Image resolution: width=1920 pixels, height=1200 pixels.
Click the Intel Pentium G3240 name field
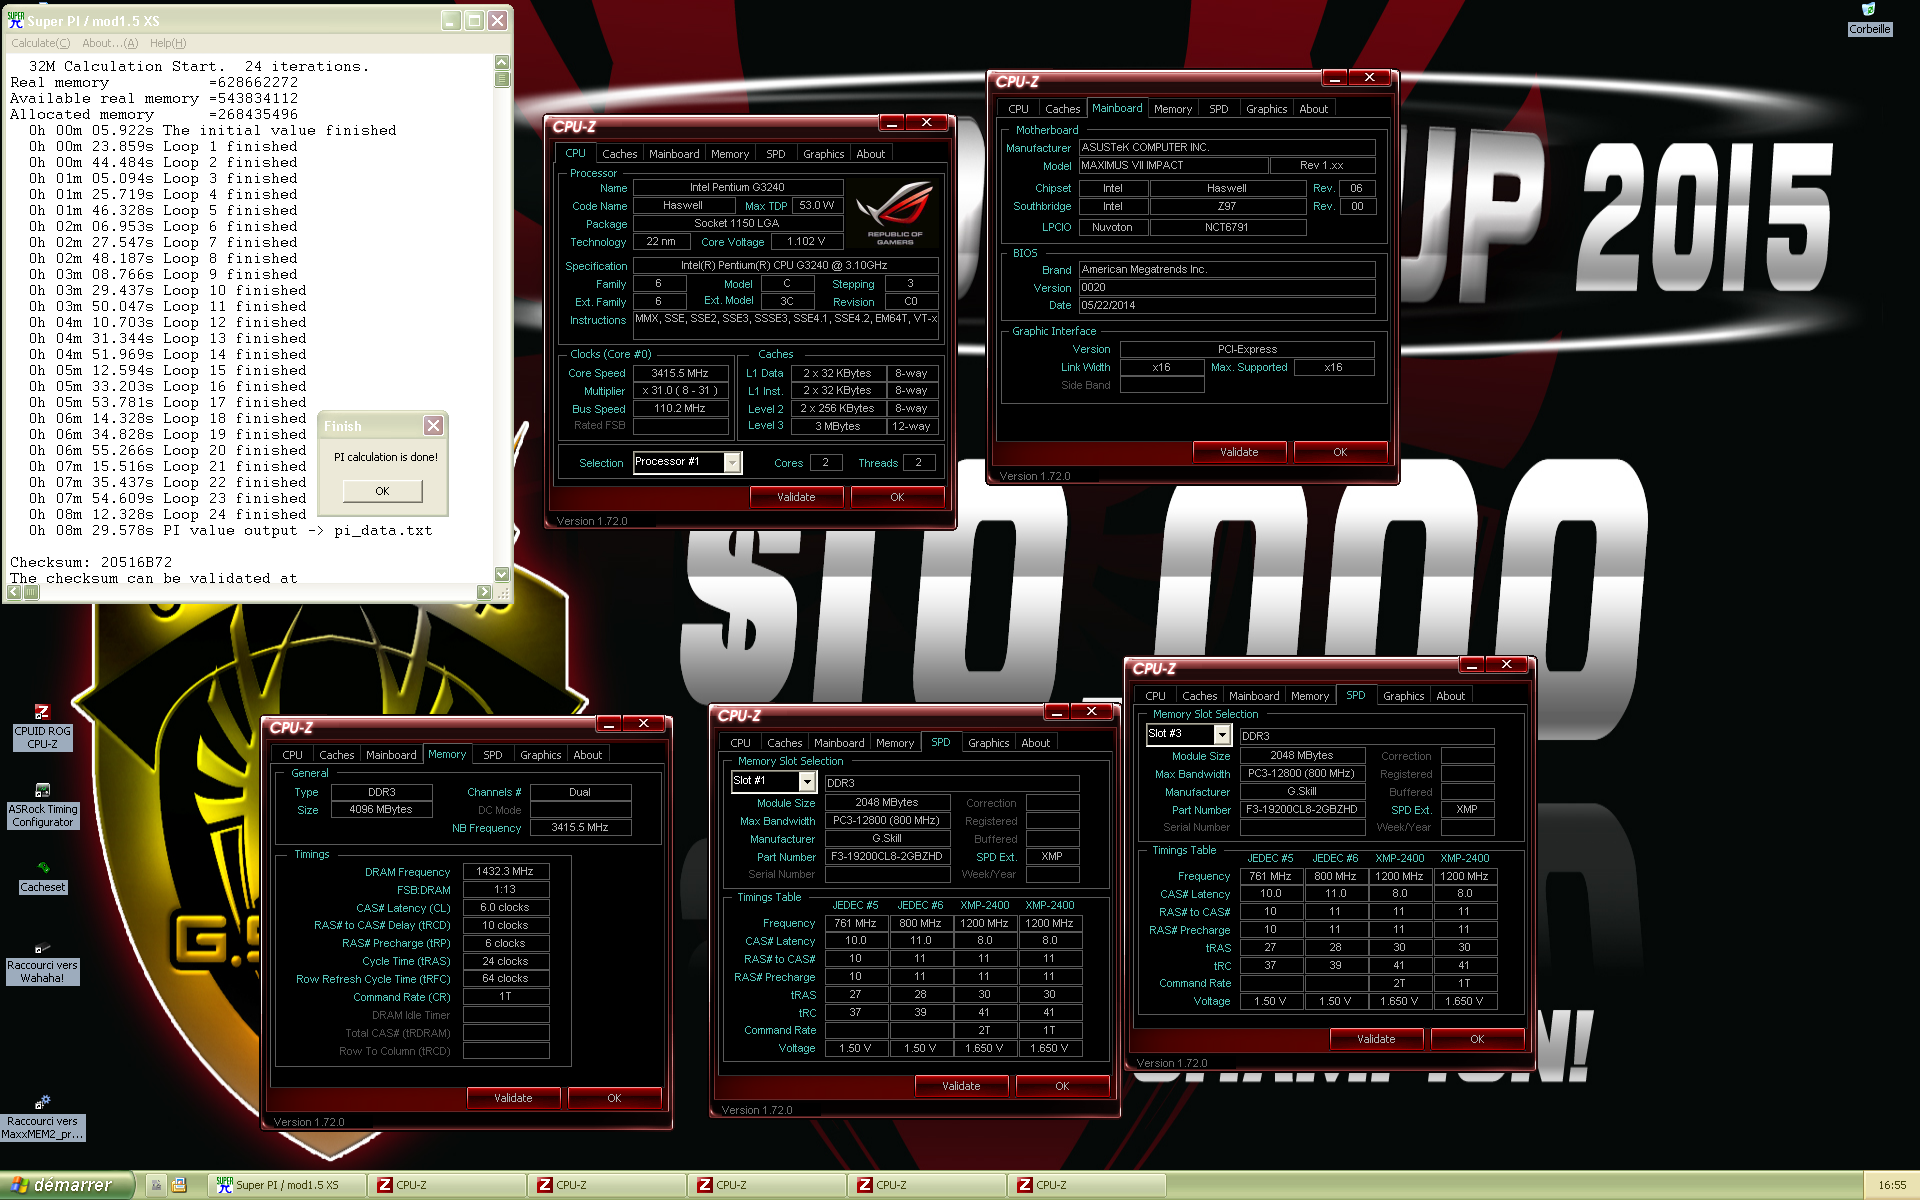pyautogui.click(x=737, y=187)
